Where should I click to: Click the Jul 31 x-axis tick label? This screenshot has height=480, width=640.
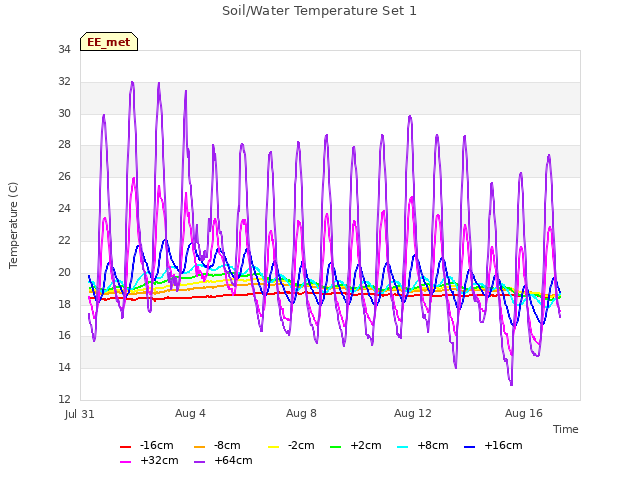click(80, 414)
